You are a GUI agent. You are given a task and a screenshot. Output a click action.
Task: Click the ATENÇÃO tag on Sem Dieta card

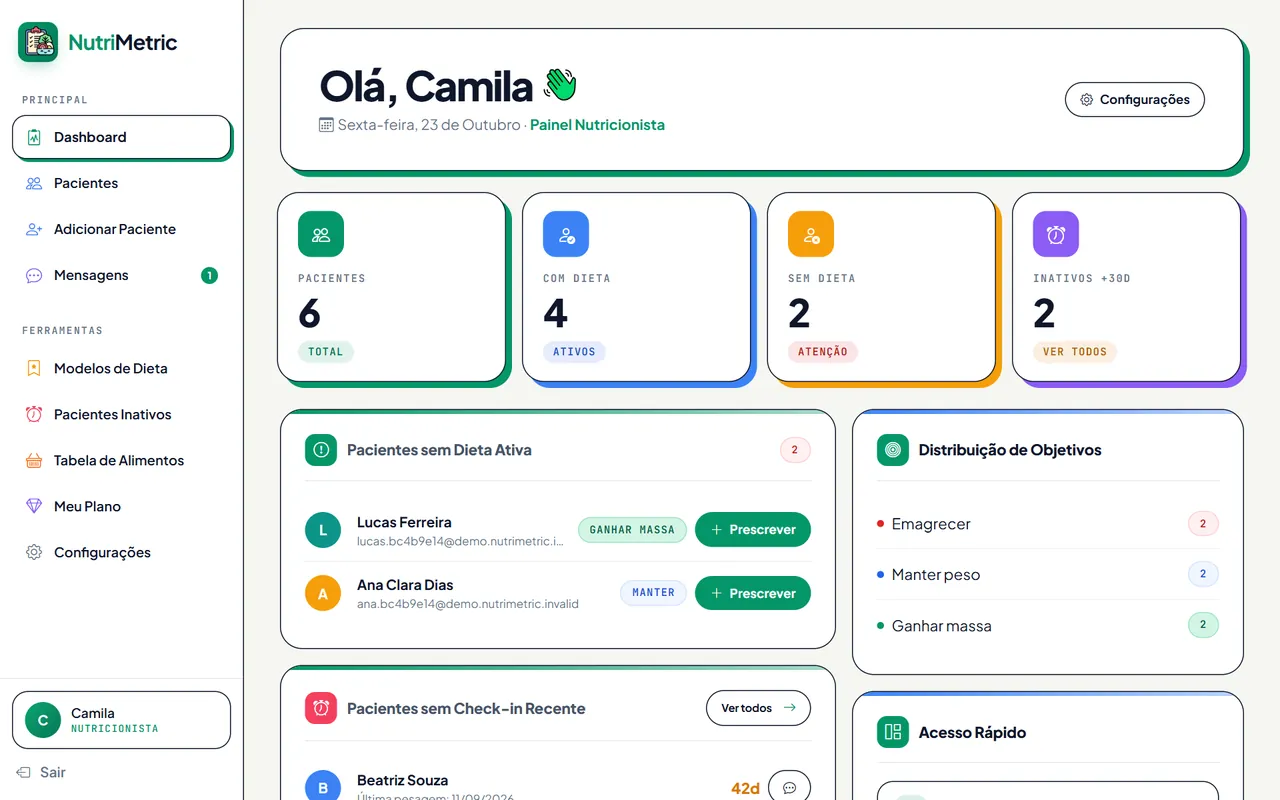(x=823, y=352)
